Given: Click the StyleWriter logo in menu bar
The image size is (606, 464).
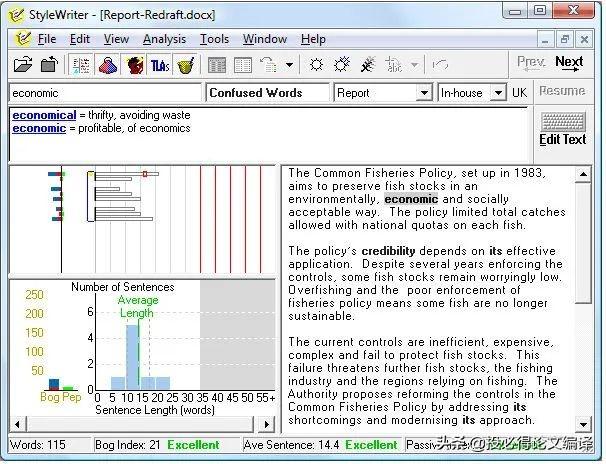Looking at the screenshot, I should tap(22, 39).
